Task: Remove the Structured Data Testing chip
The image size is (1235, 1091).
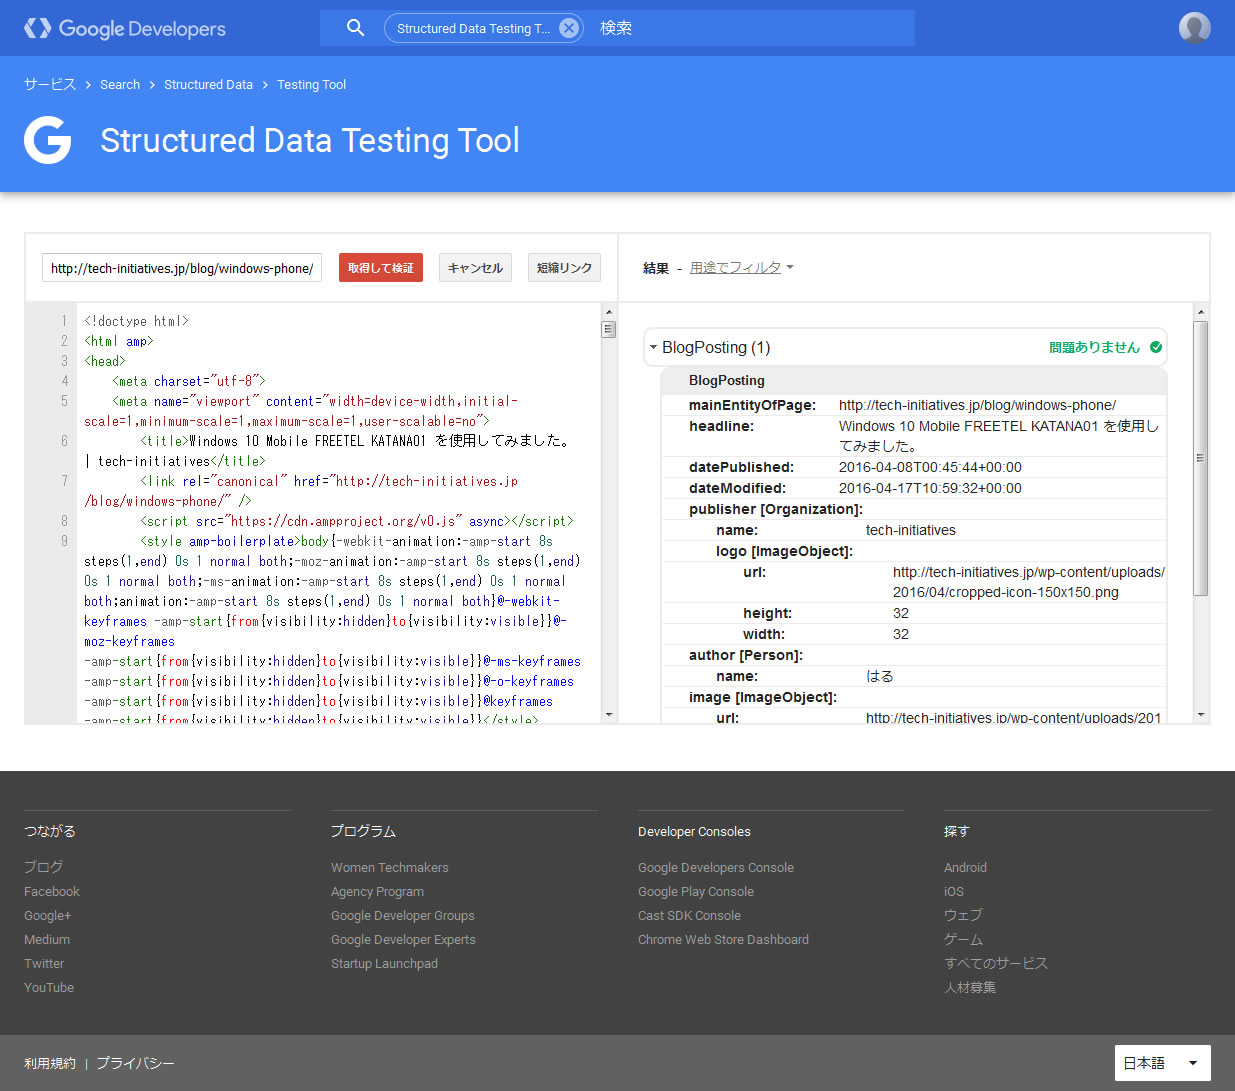Action: (568, 28)
